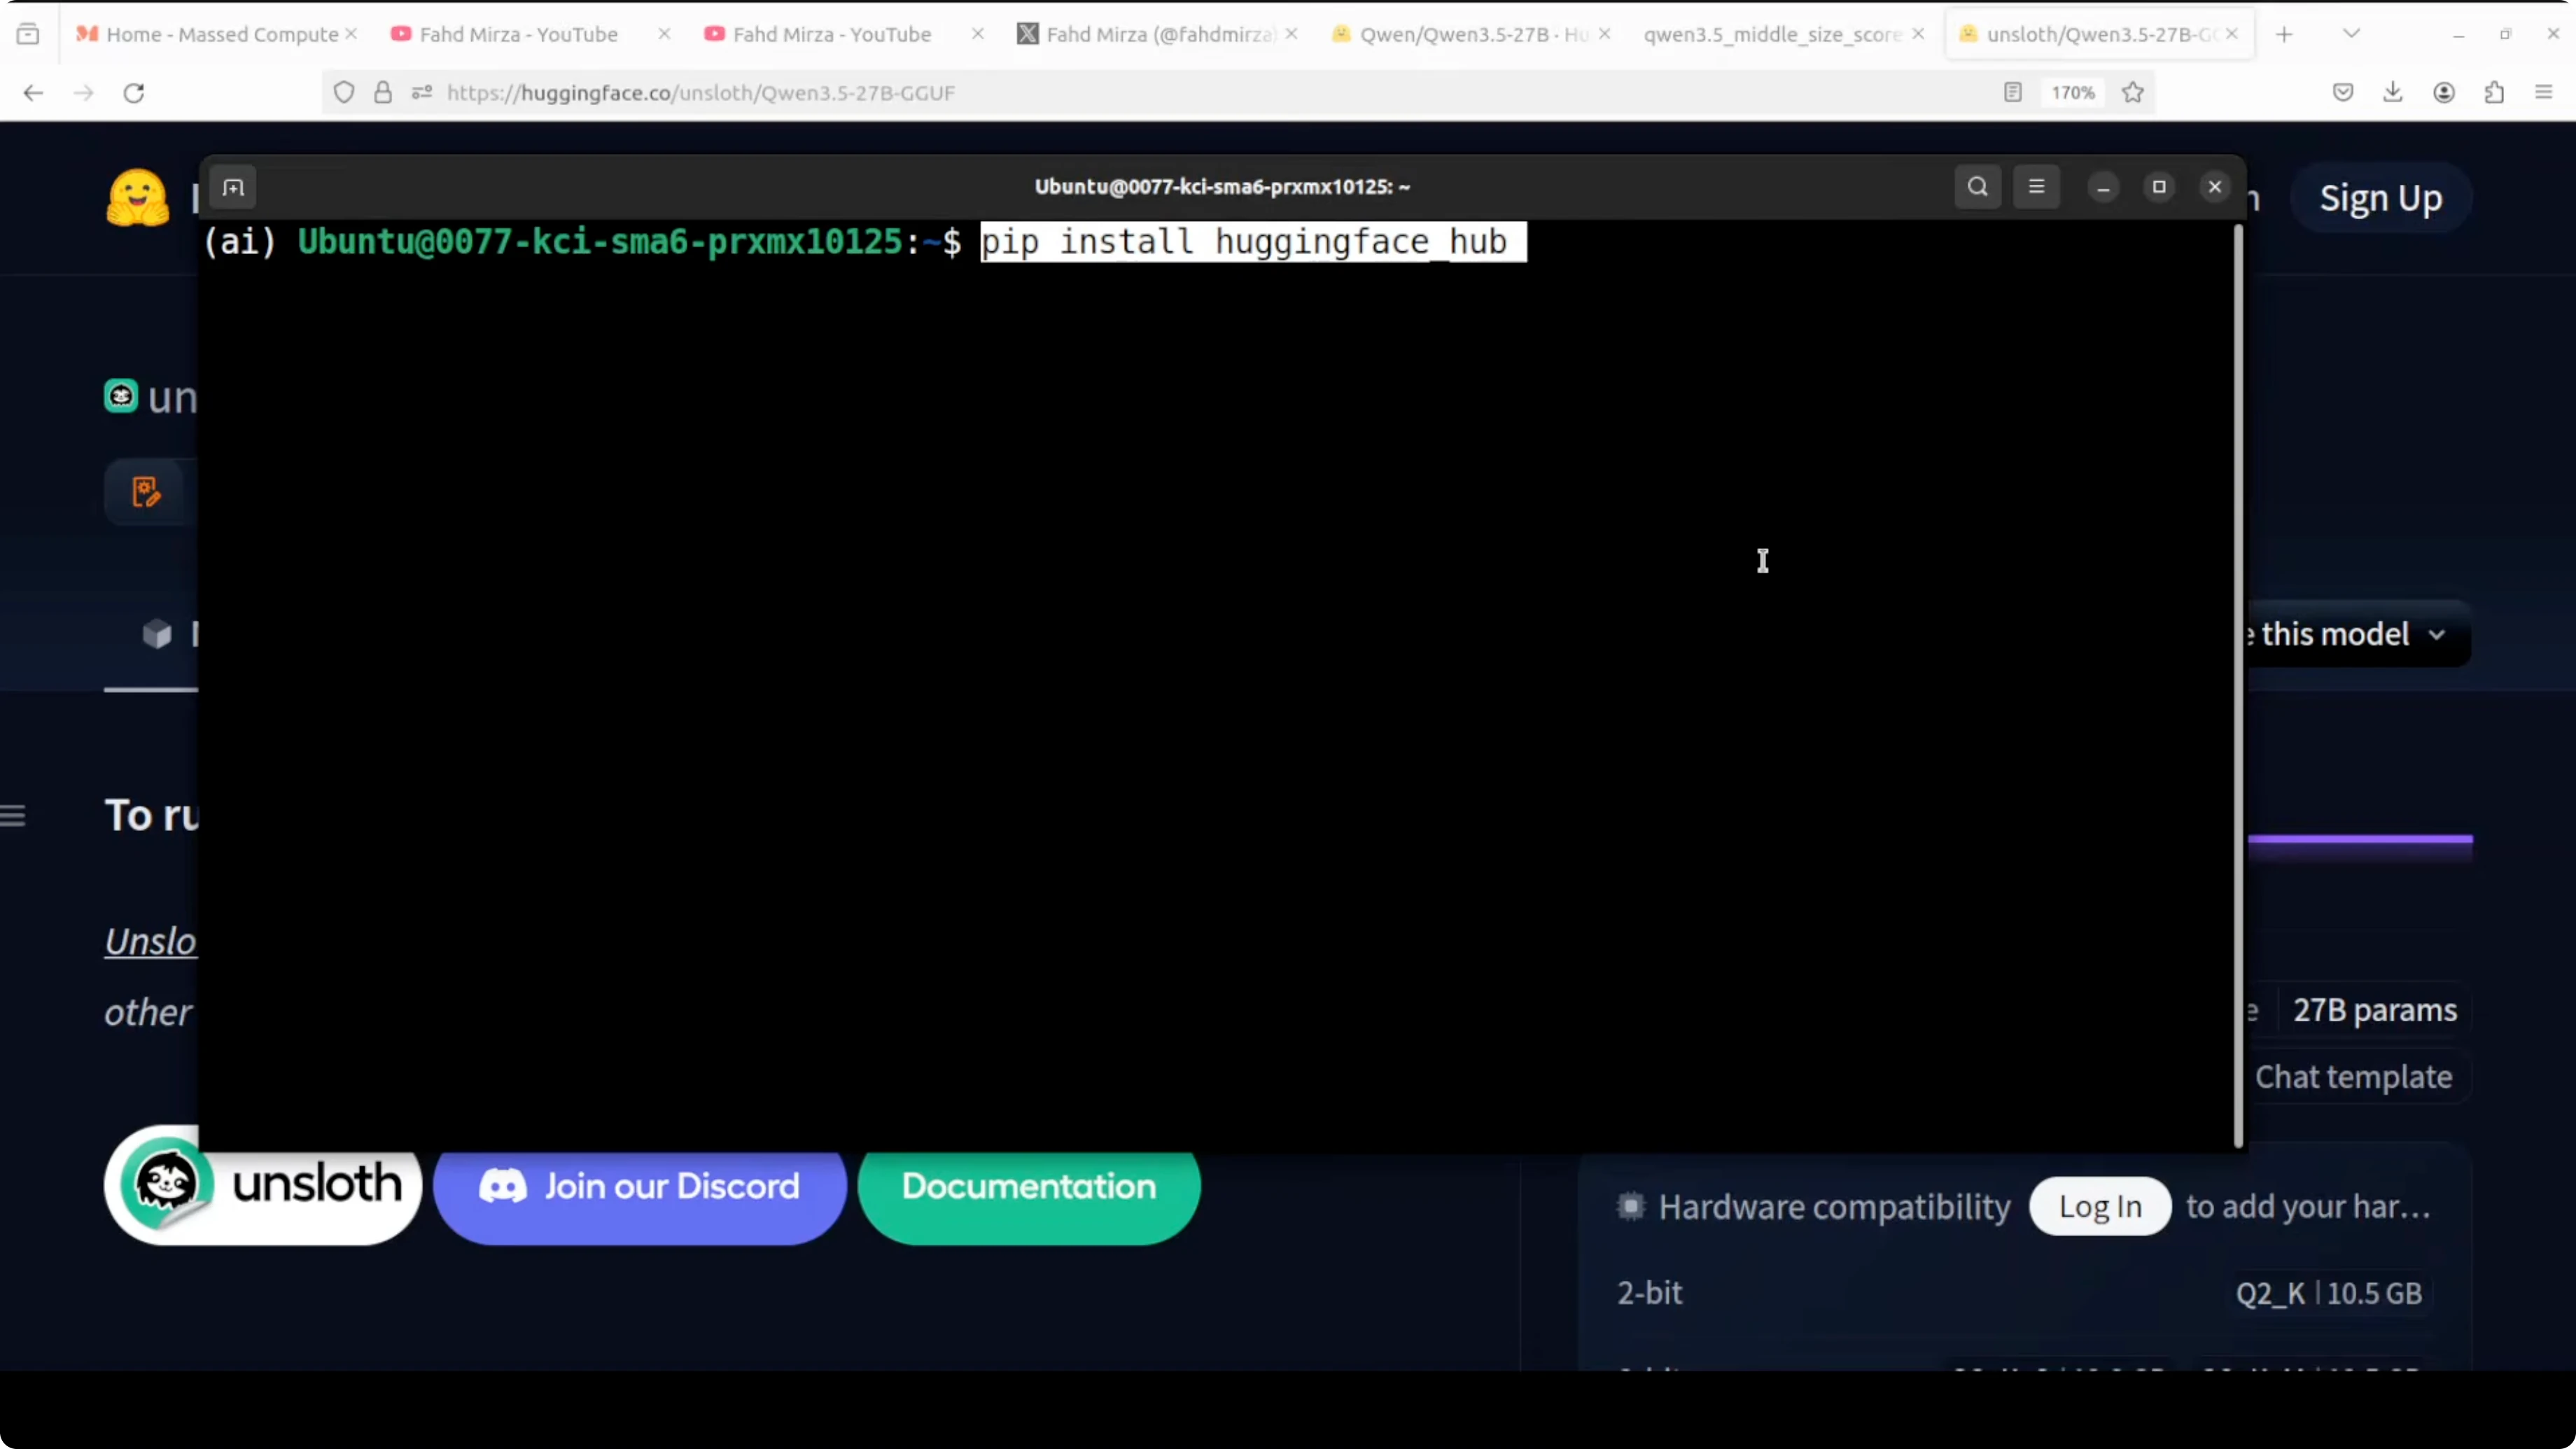Add a new terminal tab

pyautogui.click(x=233, y=187)
